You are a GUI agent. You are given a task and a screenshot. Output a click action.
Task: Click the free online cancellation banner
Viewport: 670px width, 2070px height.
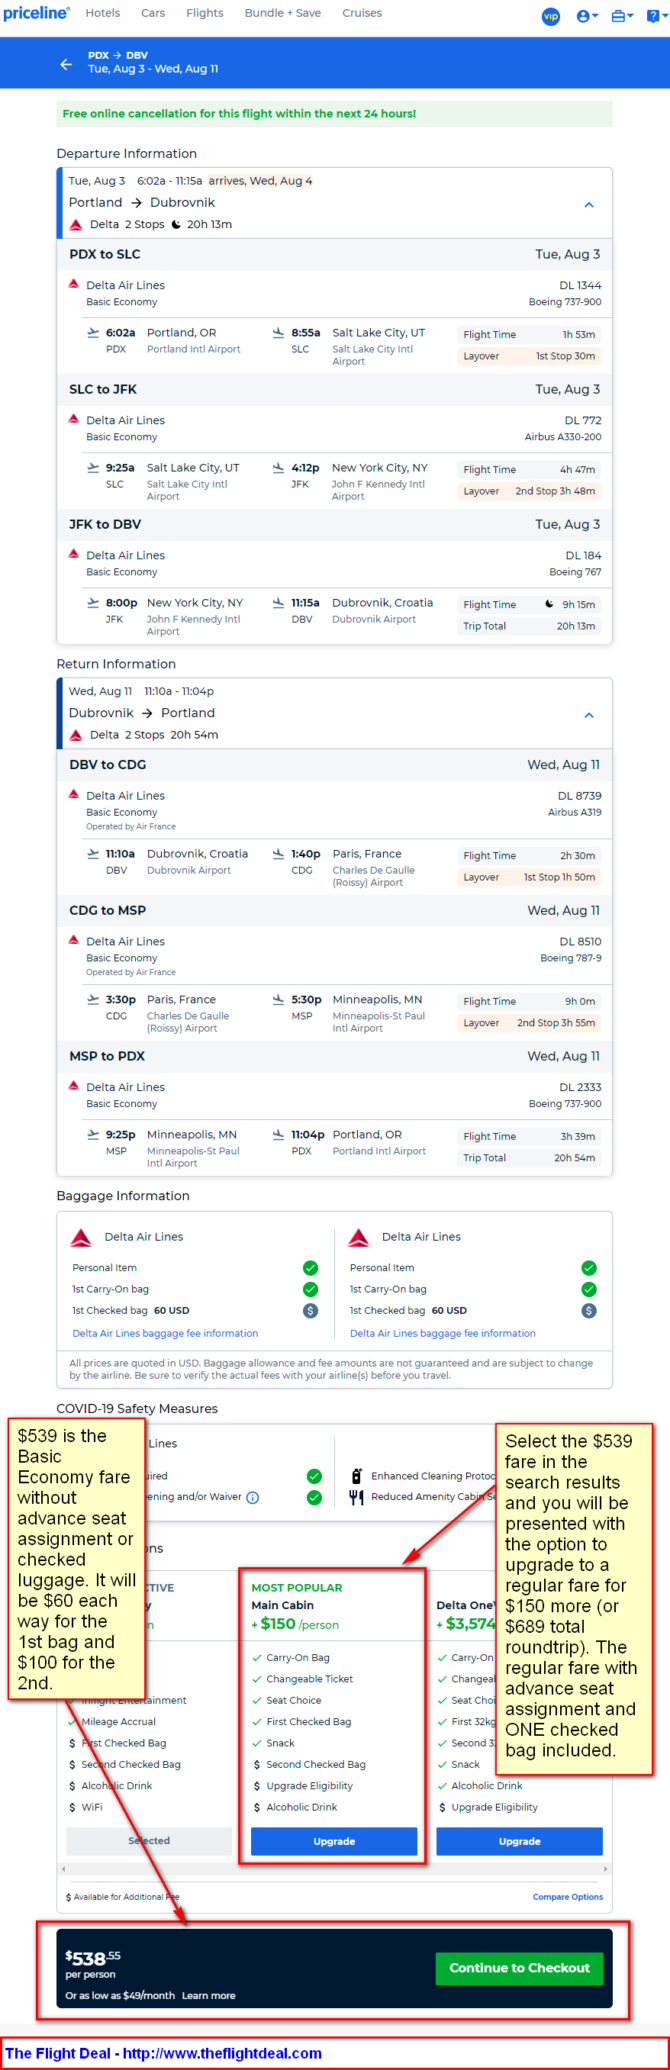point(334,114)
